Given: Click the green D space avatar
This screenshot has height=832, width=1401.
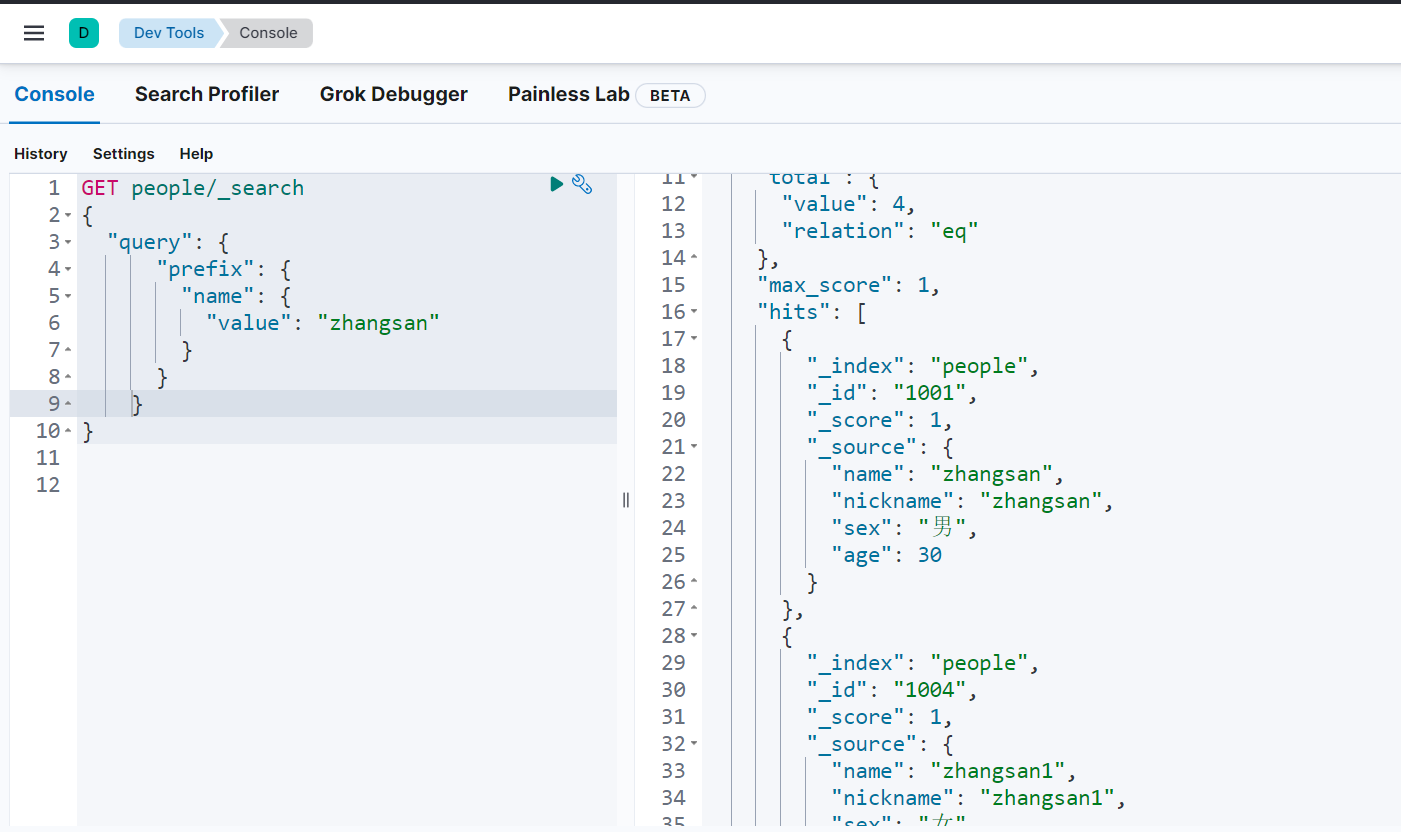Looking at the screenshot, I should pyautogui.click(x=84, y=33).
